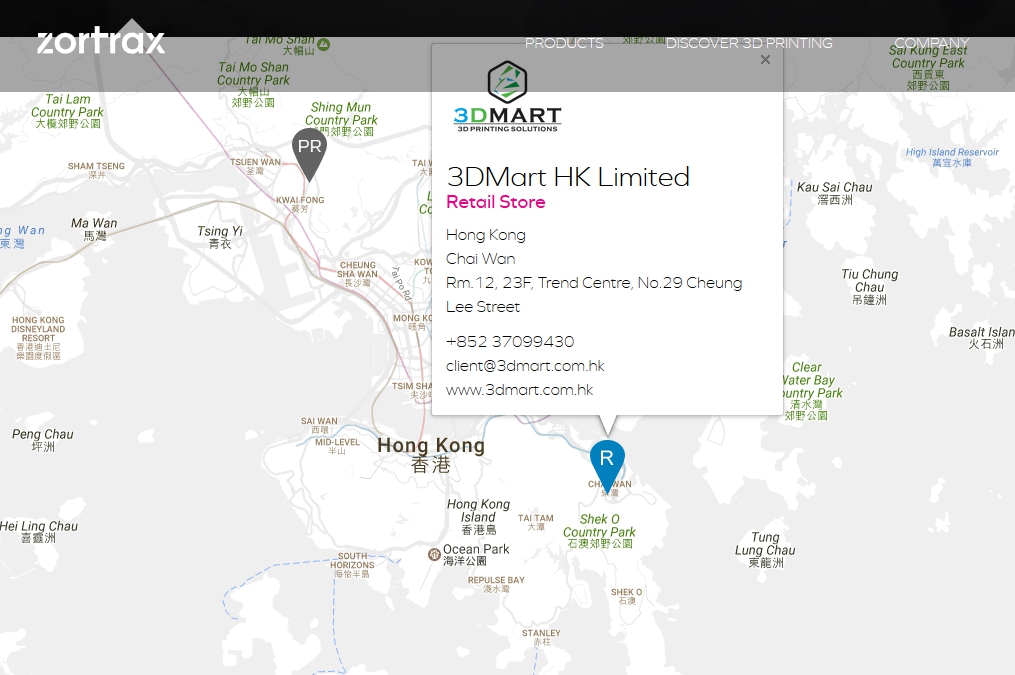Close the 3DMart info popup

[765, 60]
